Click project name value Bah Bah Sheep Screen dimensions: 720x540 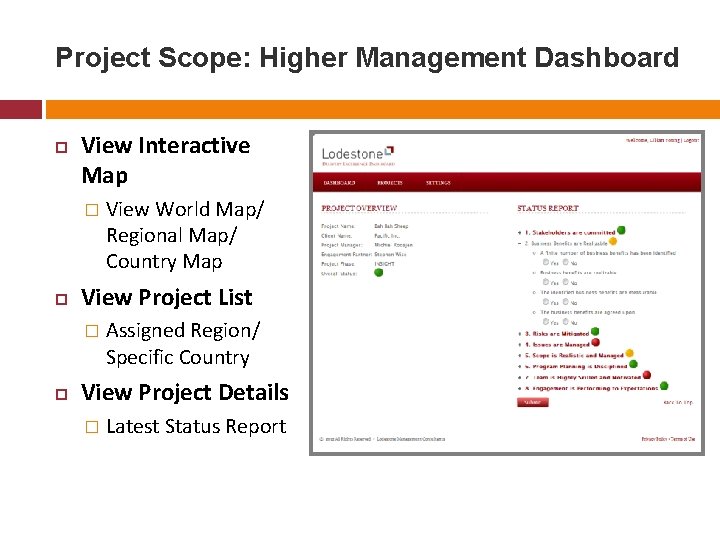[x=391, y=226]
